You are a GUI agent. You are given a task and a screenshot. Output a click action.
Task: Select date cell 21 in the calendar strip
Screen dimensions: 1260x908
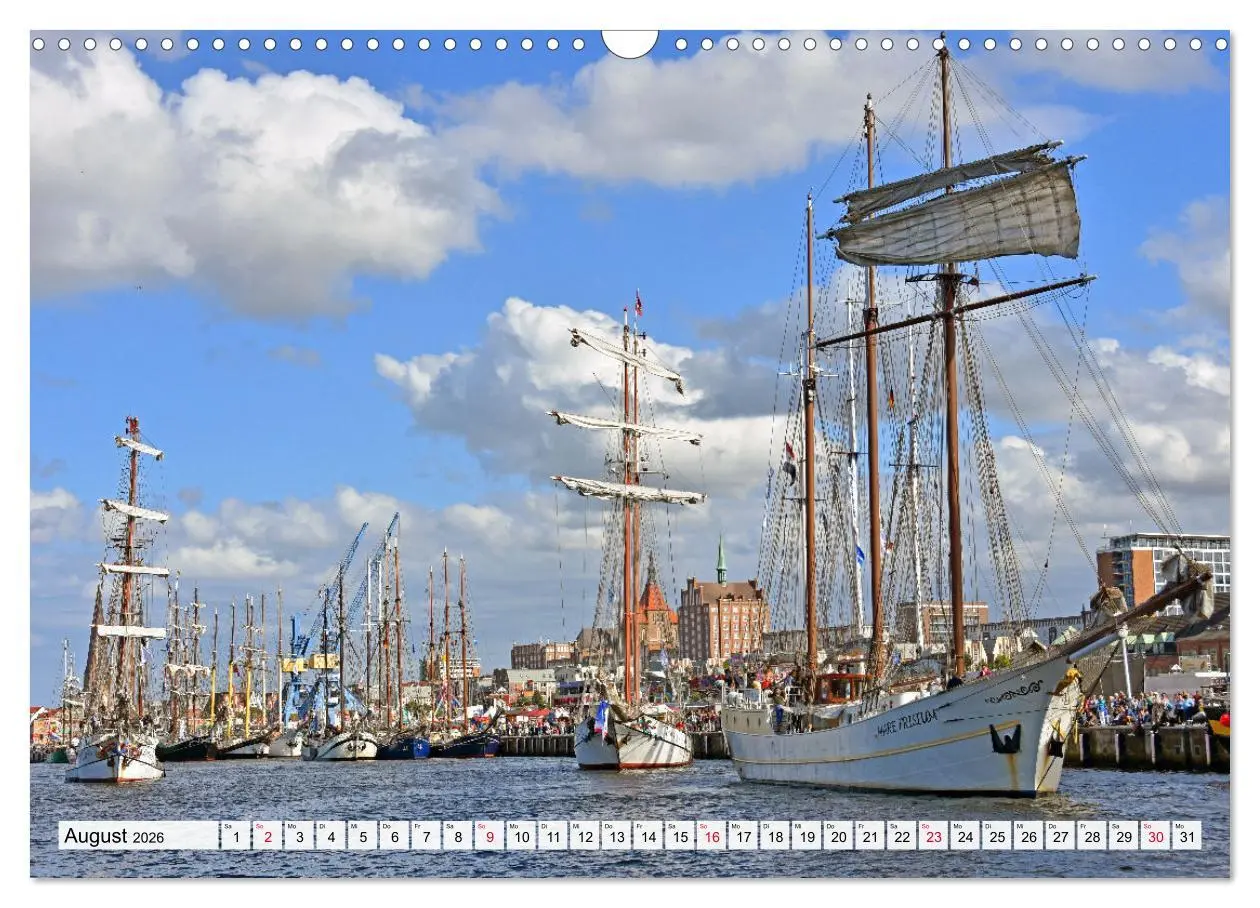[870, 836]
